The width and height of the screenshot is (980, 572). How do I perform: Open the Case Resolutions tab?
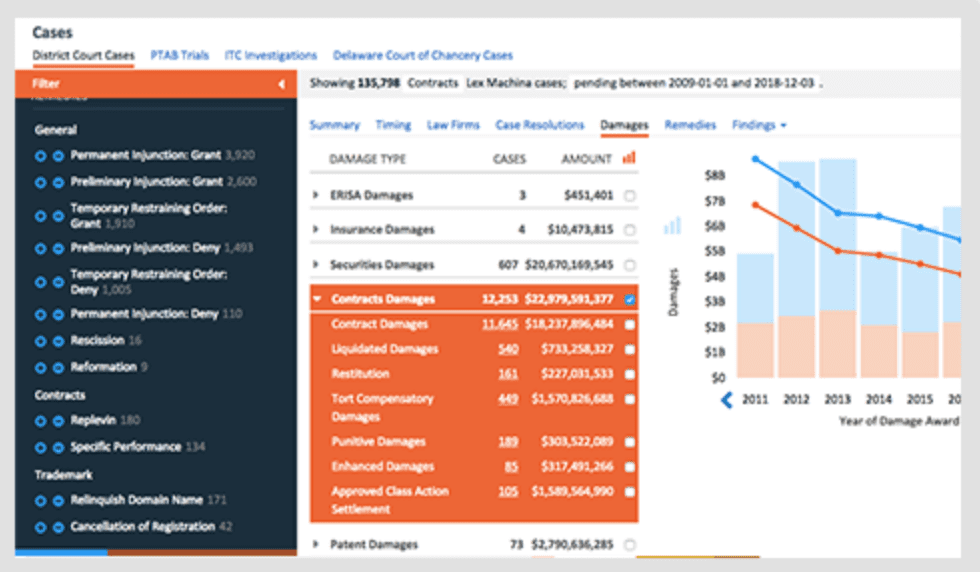click(x=539, y=125)
